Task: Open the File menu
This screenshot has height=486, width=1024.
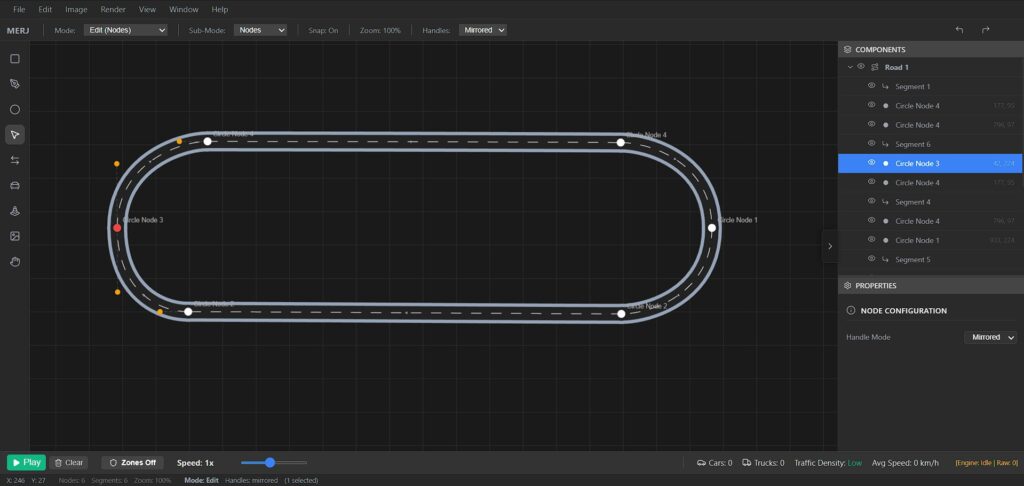Action: [19, 10]
